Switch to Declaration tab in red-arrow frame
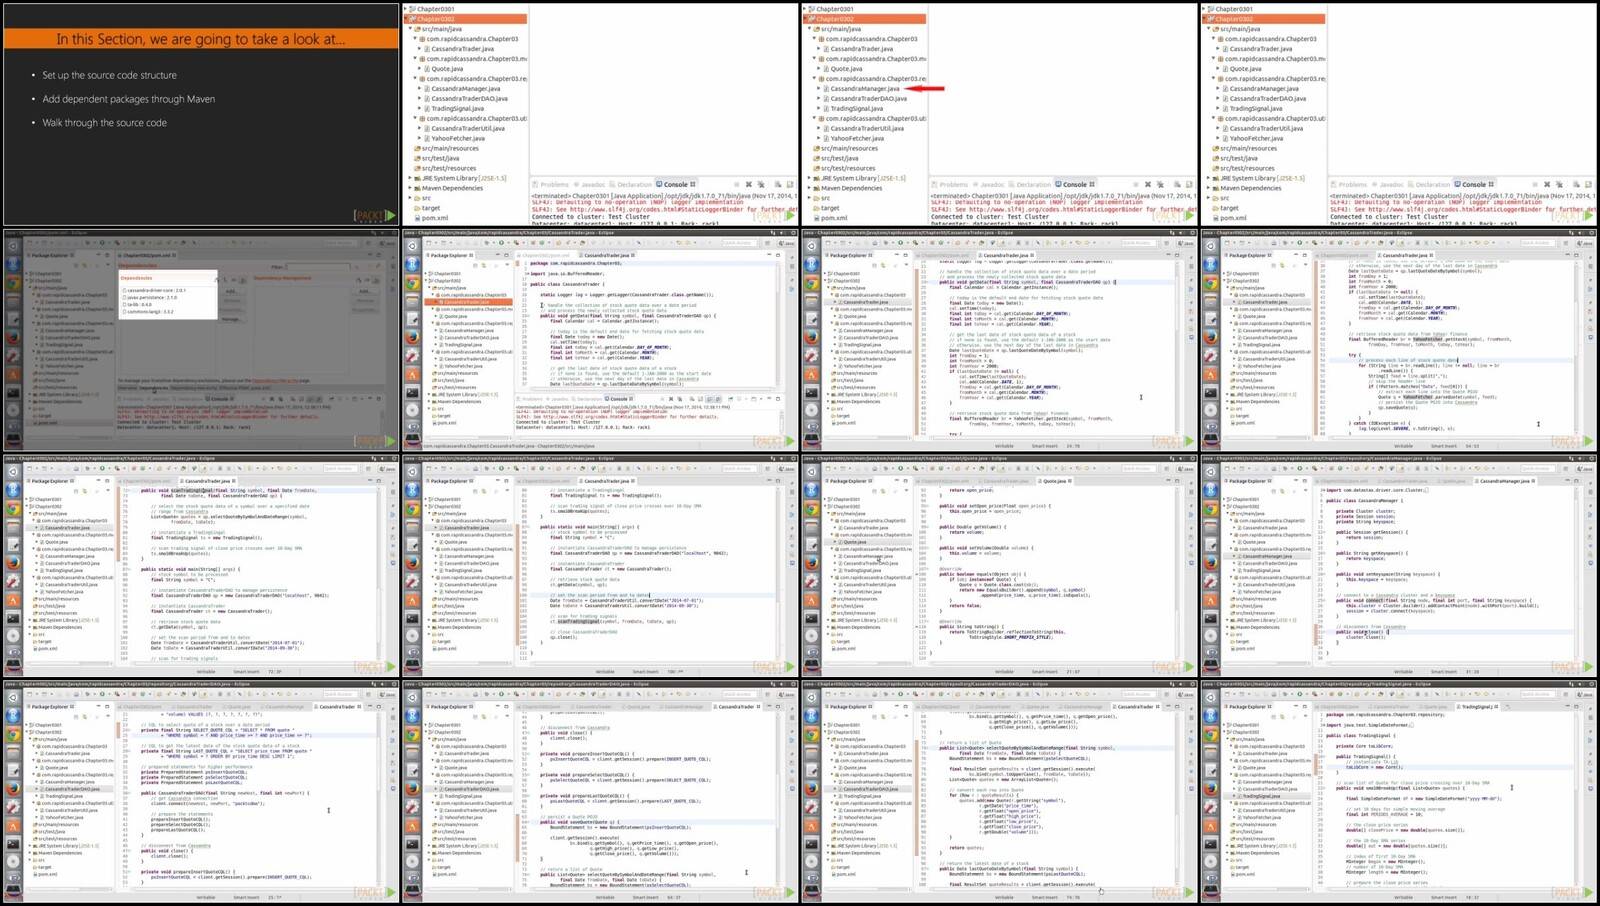Viewport: 1600px width, 906px height. tap(1031, 184)
